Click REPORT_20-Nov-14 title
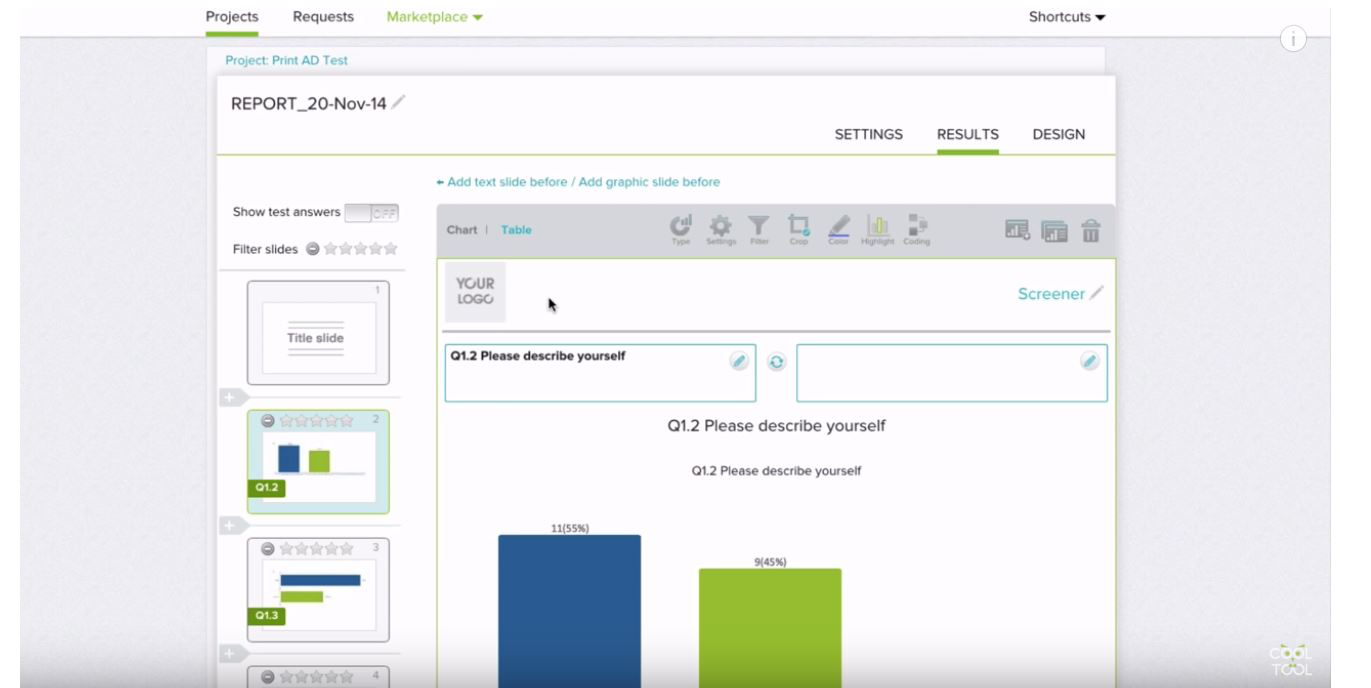 tap(309, 104)
